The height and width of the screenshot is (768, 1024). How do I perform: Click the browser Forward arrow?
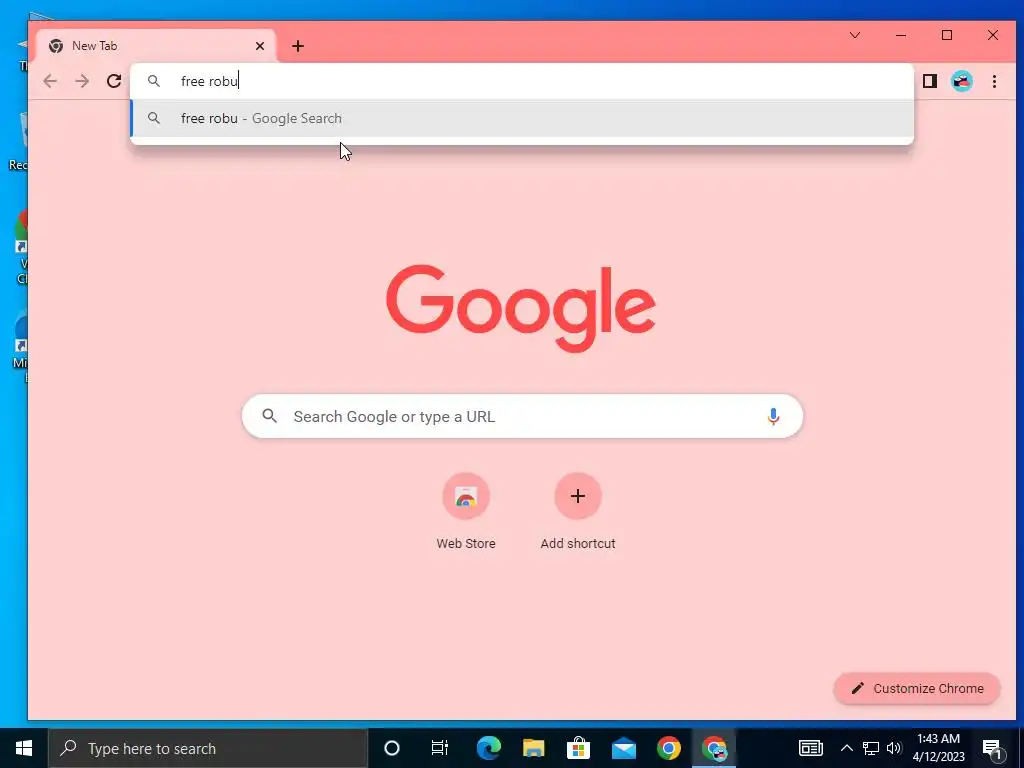(82, 81)
